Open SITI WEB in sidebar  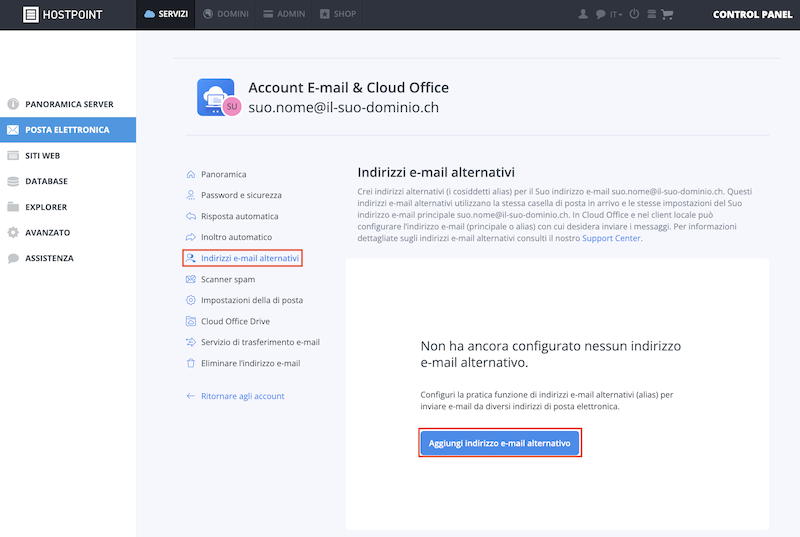68,156
